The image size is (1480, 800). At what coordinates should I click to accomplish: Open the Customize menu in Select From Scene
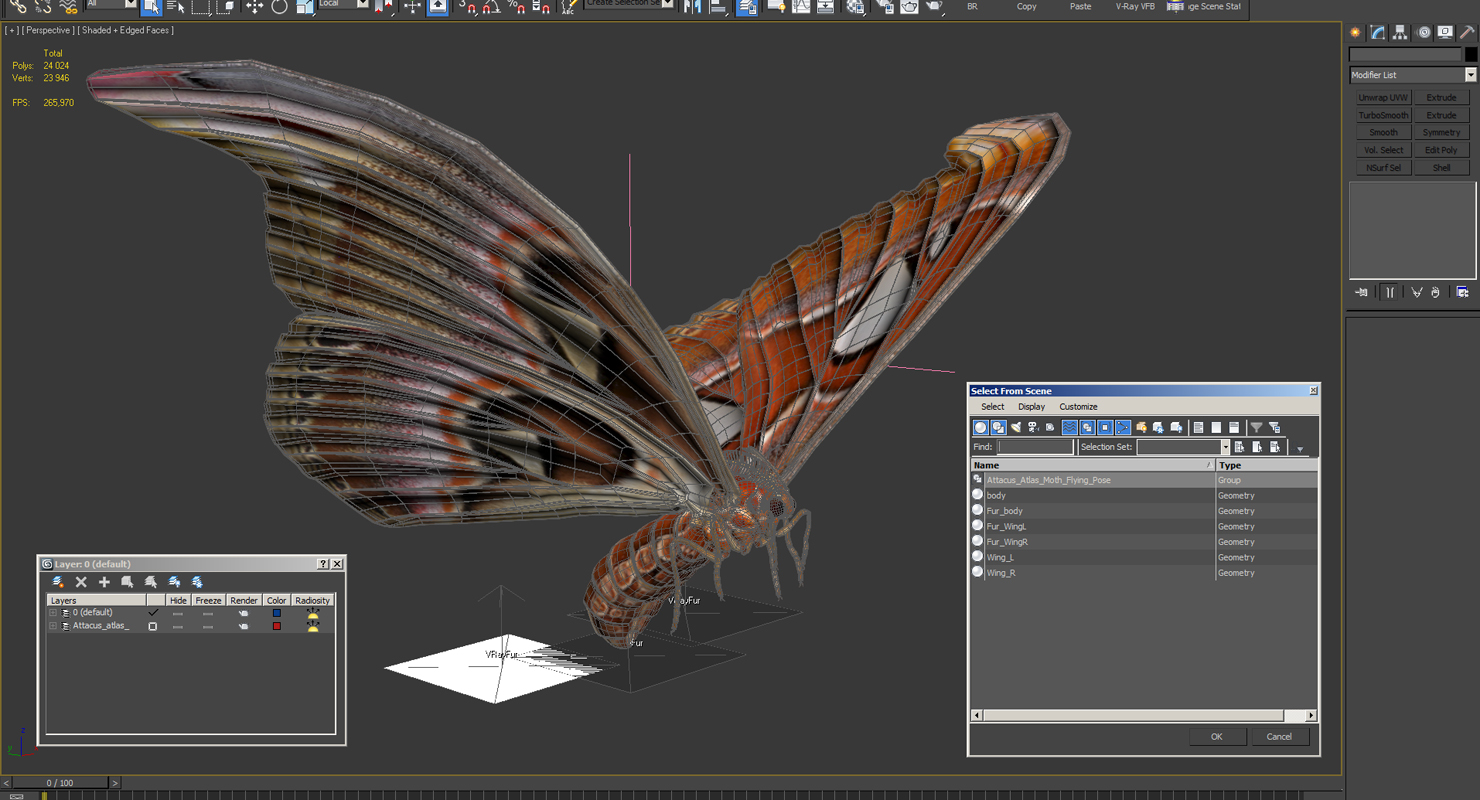tap(1078, 407)
